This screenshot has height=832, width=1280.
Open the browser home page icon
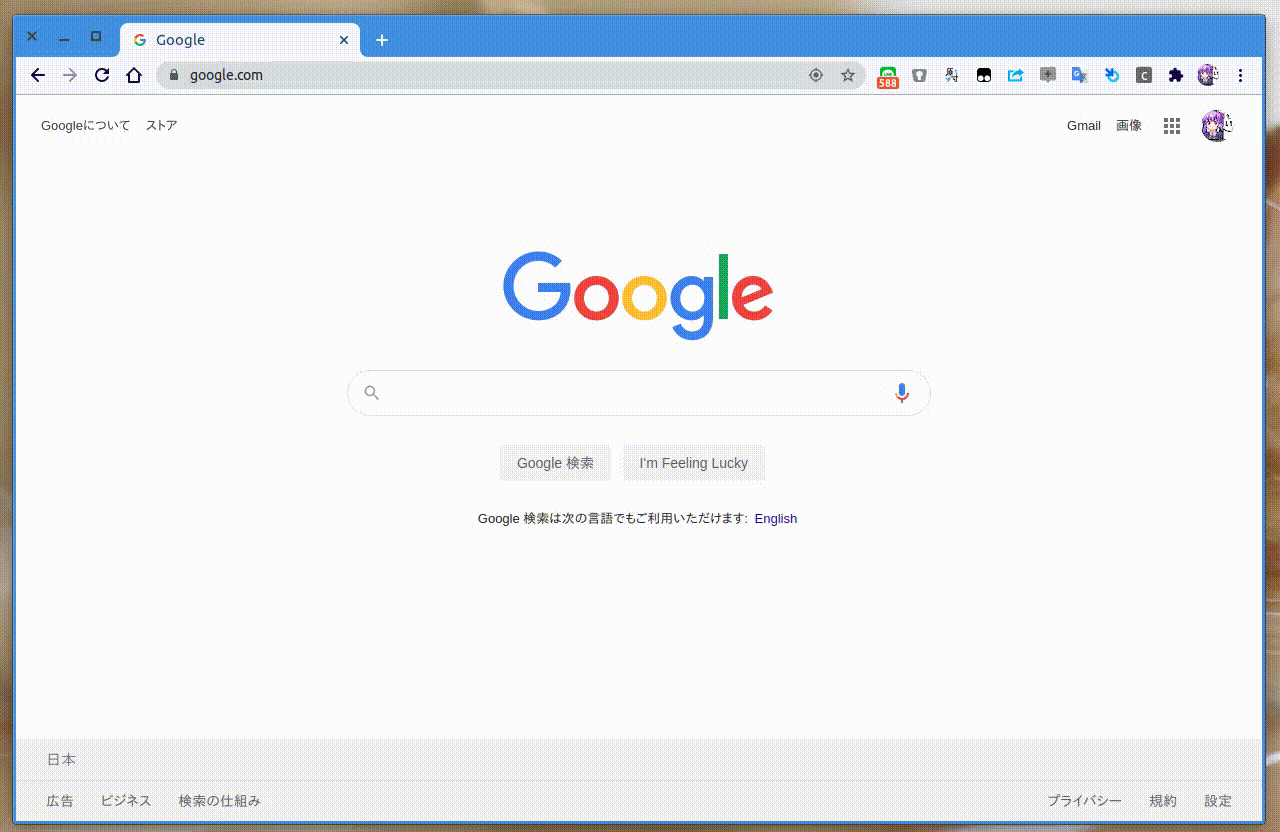pos(134,75)
